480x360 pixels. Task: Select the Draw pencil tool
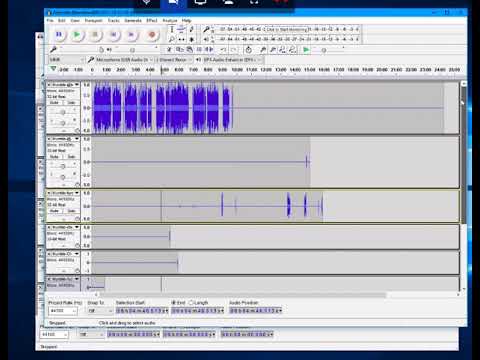click(192, 29)
